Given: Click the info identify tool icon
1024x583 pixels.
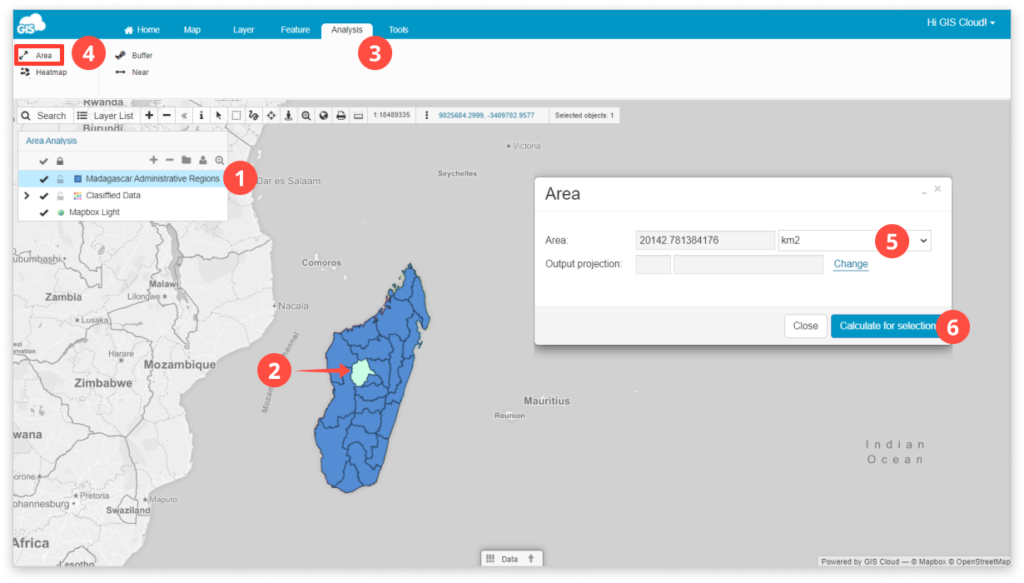Looking at the screenshot, I should [x=201, y=116].
